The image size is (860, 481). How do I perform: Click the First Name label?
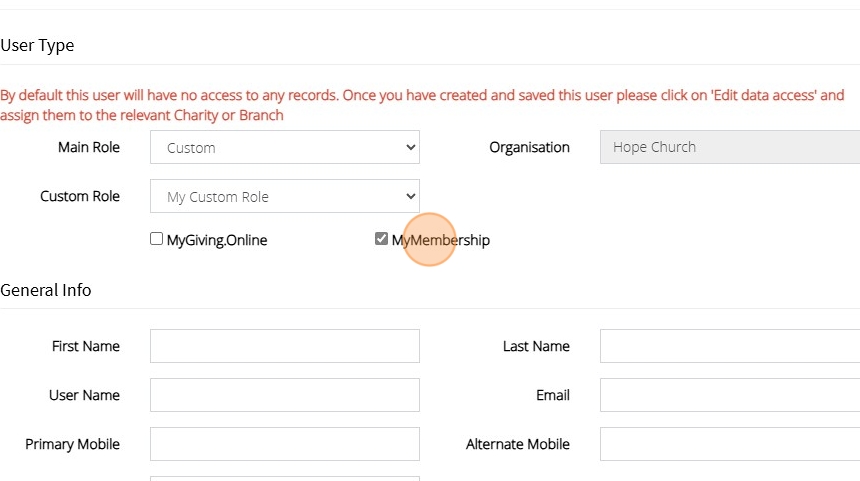86,346
